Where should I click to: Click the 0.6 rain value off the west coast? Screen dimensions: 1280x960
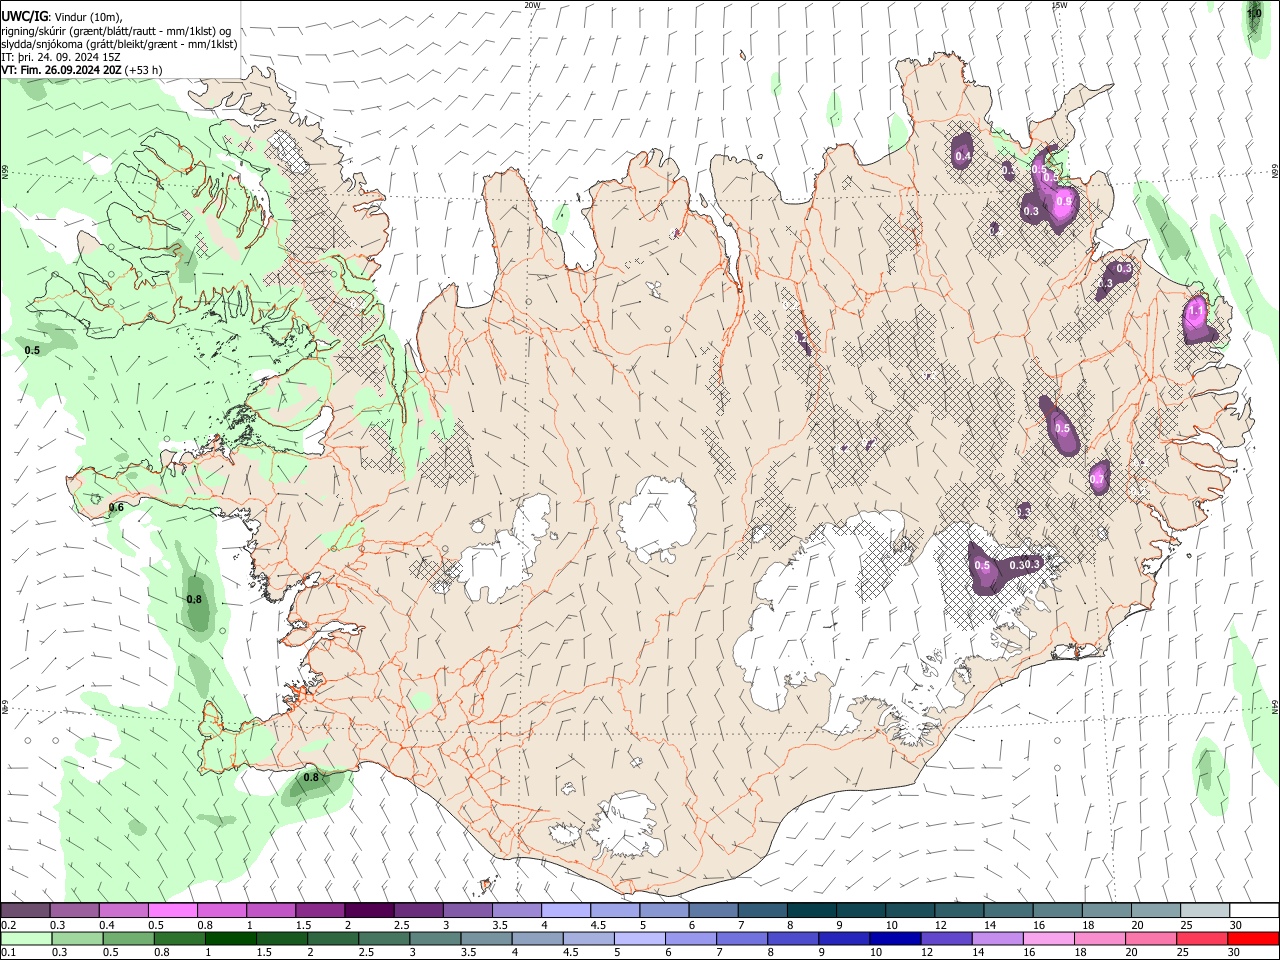click(x=116, y=507)
